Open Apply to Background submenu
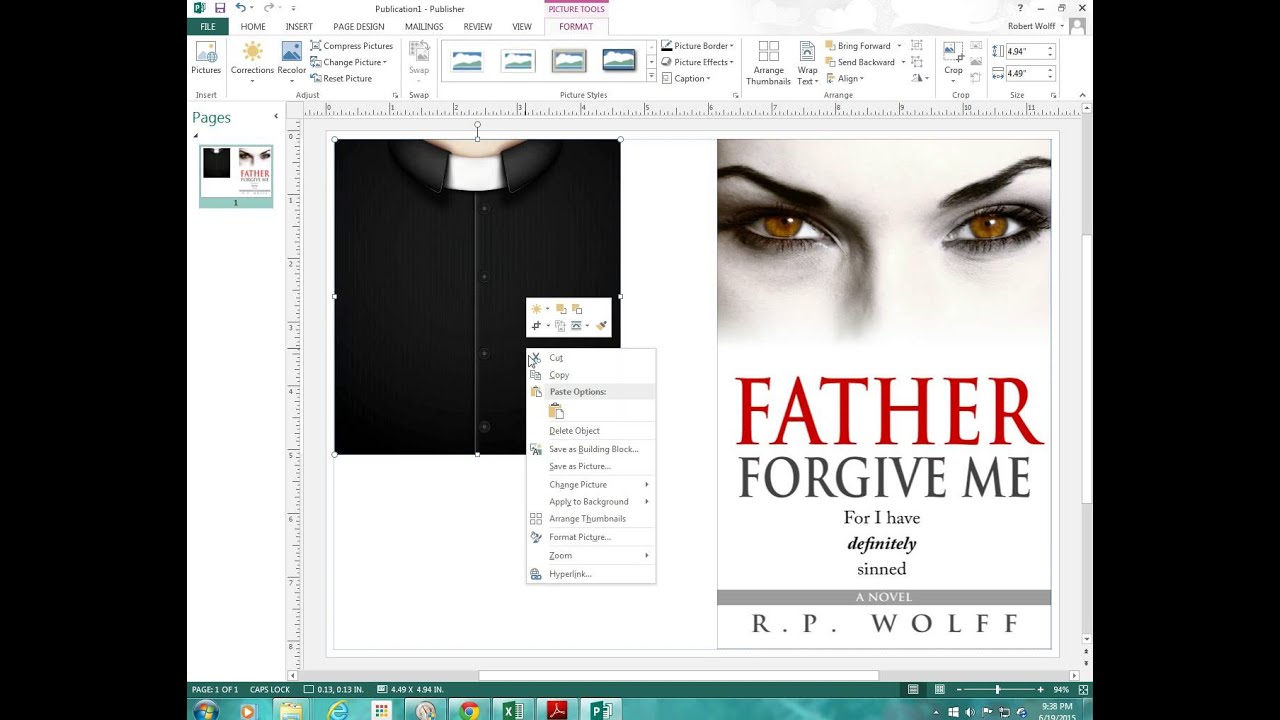Image resolution: width=1280 pixels, height=720 pixels. click(x=591, y=502)
